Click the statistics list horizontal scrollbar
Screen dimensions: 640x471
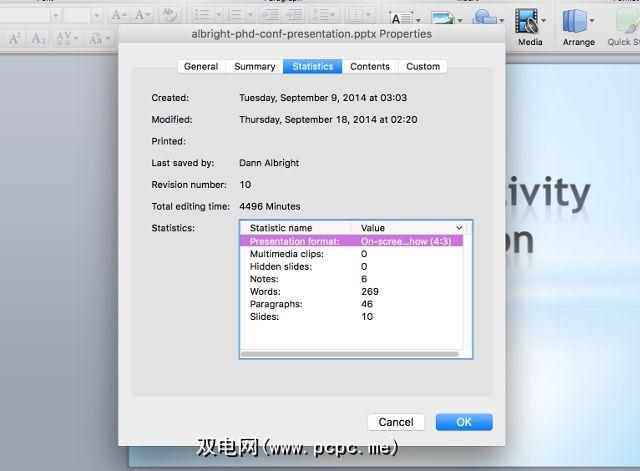tap(349, 354)
